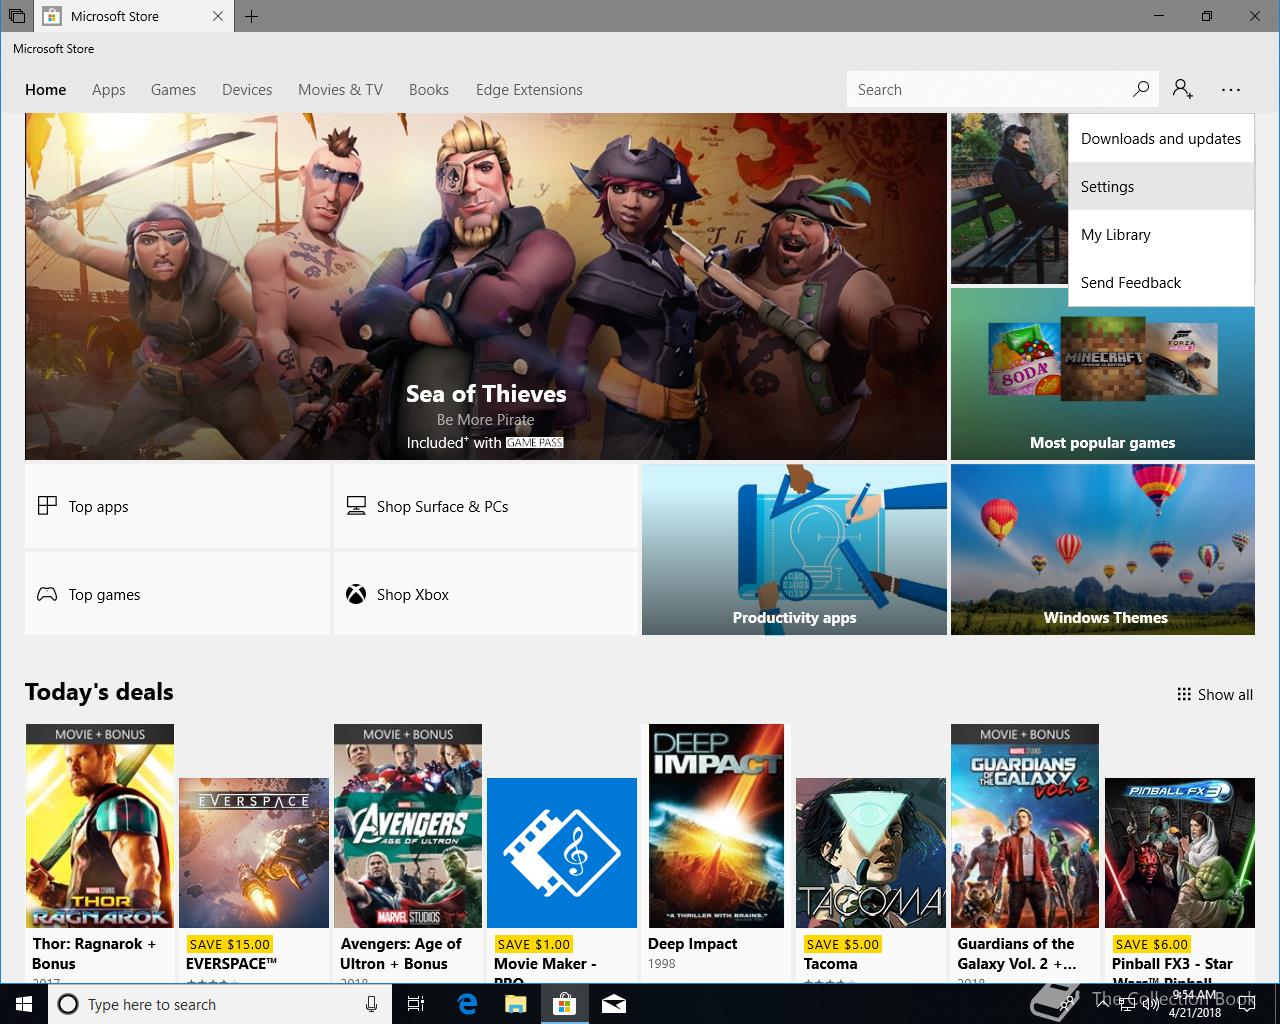This screenshot has width=1280, height=1024.
Task: Choose Settings from the dropdown menu
Action: pos(1161,187)
